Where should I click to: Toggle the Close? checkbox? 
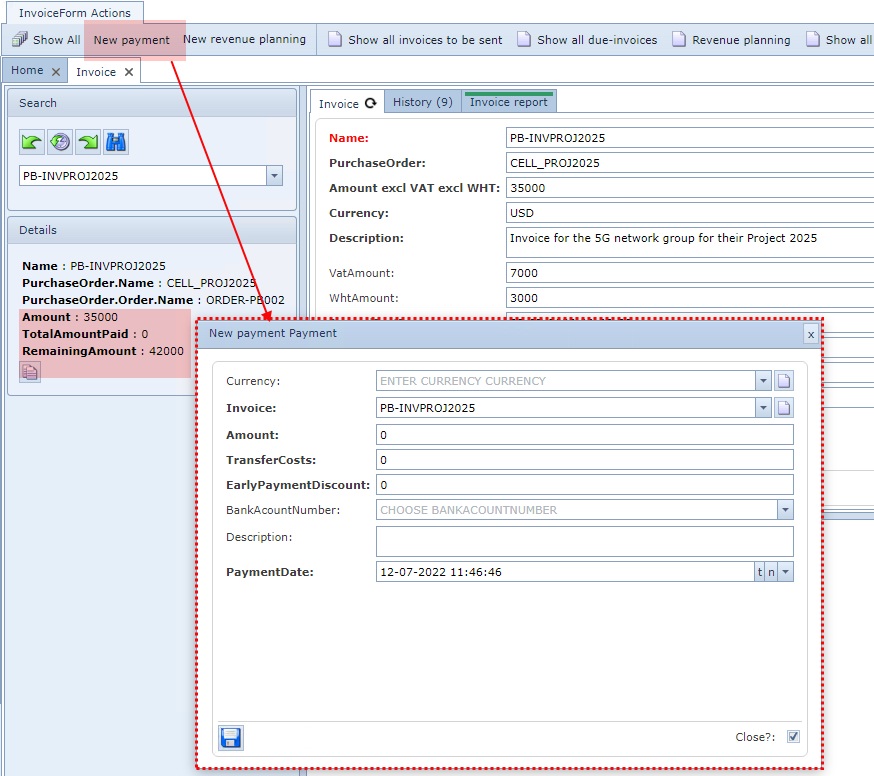793,737
